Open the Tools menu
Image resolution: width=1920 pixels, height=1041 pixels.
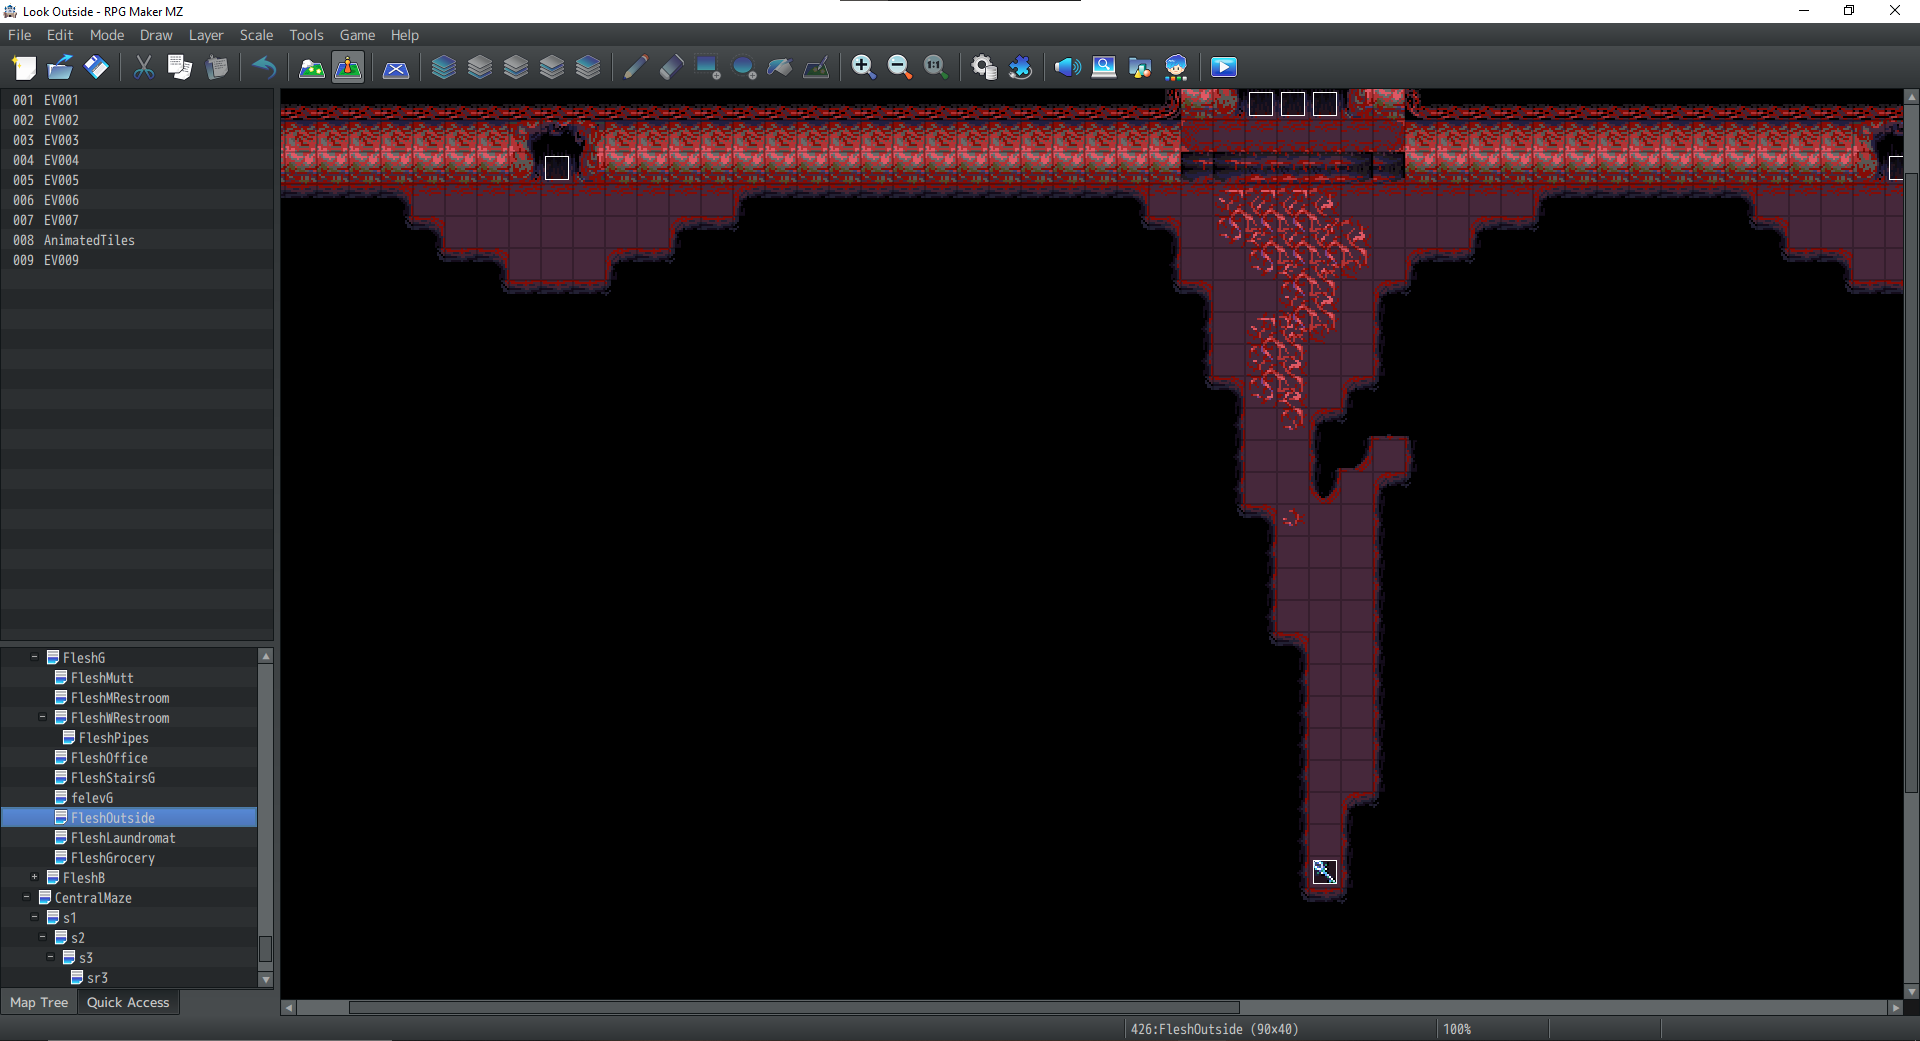click(x=306, y=35)
